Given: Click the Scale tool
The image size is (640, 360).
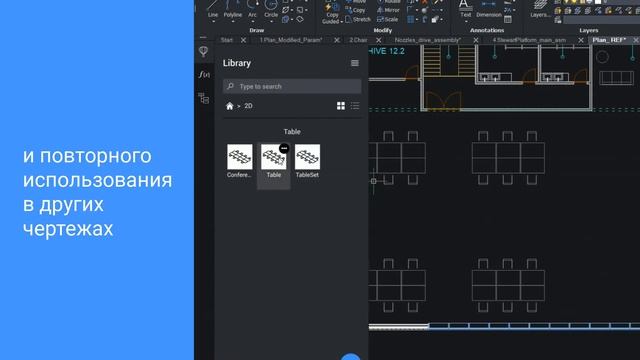Looking at the screenshot, I should (387, 19).
